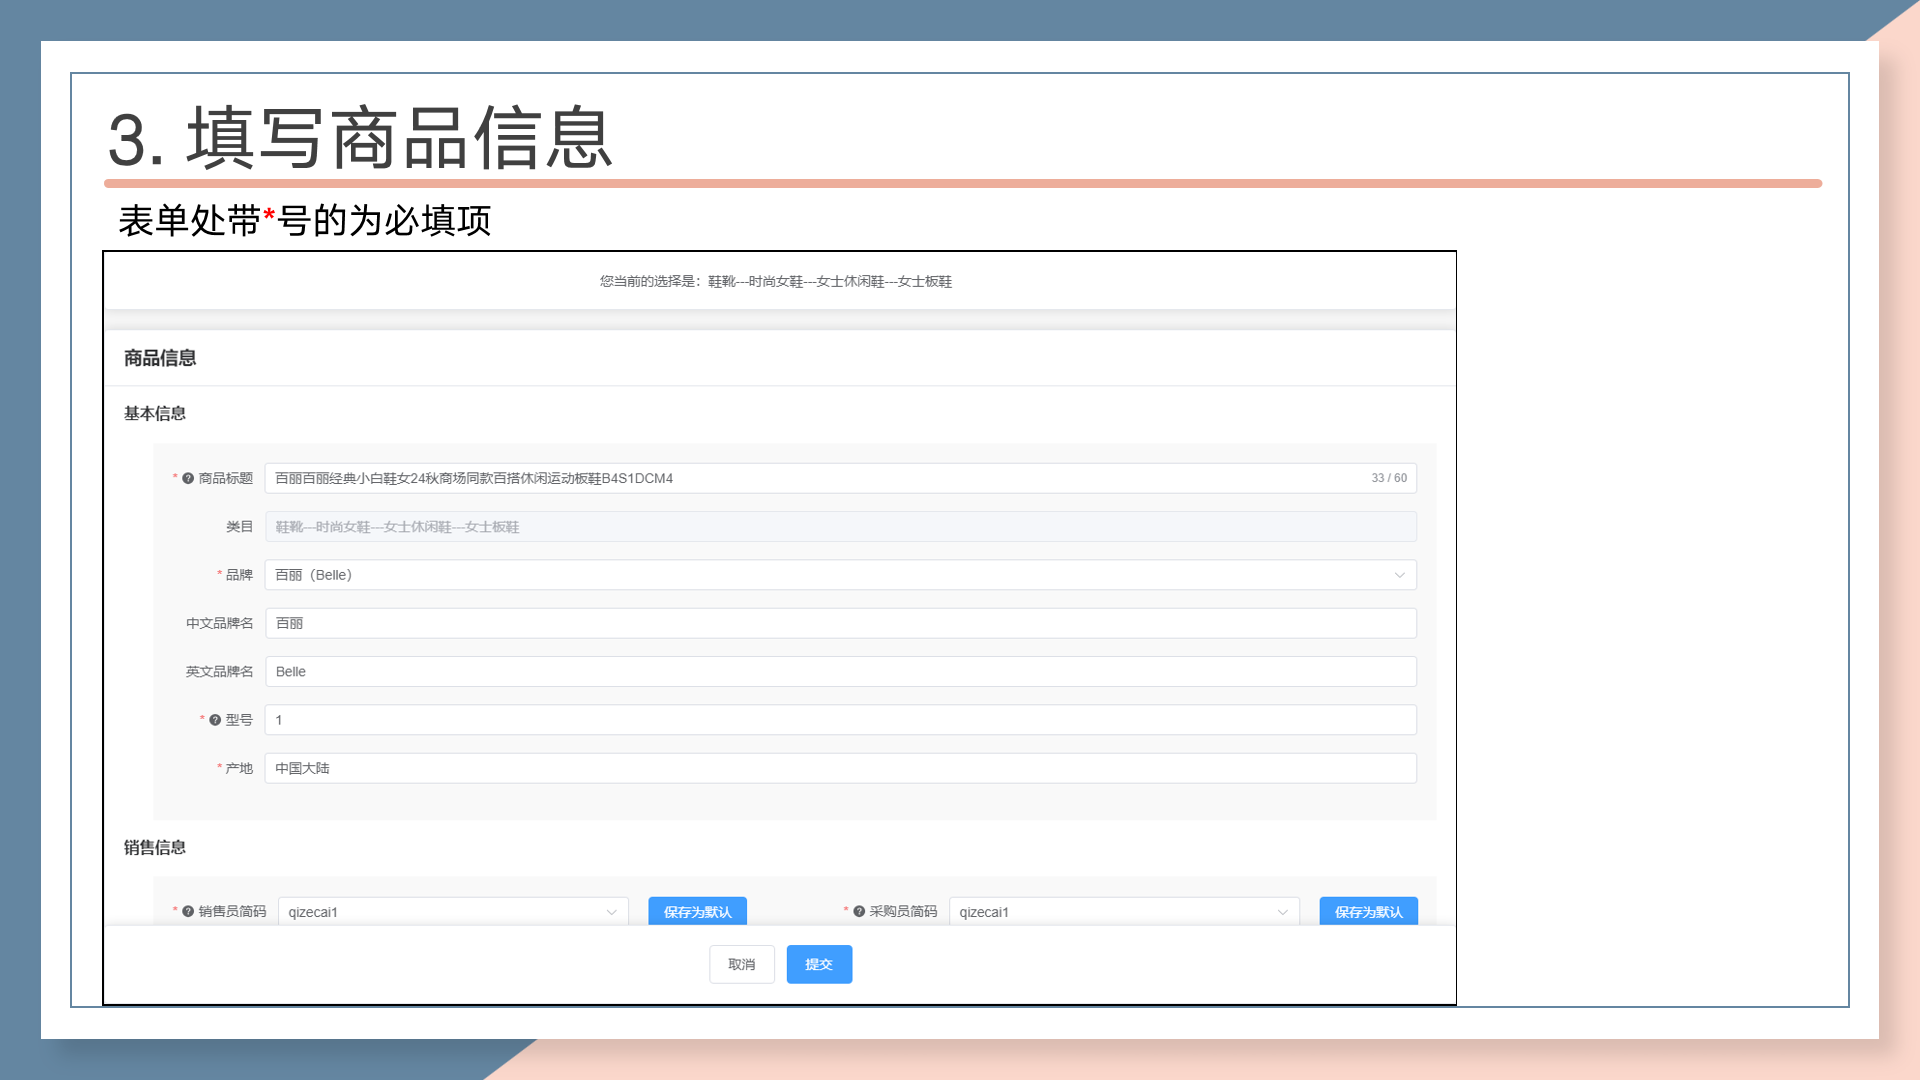Expand the 品牌 dropdown arrow

tap(1399, 575)
